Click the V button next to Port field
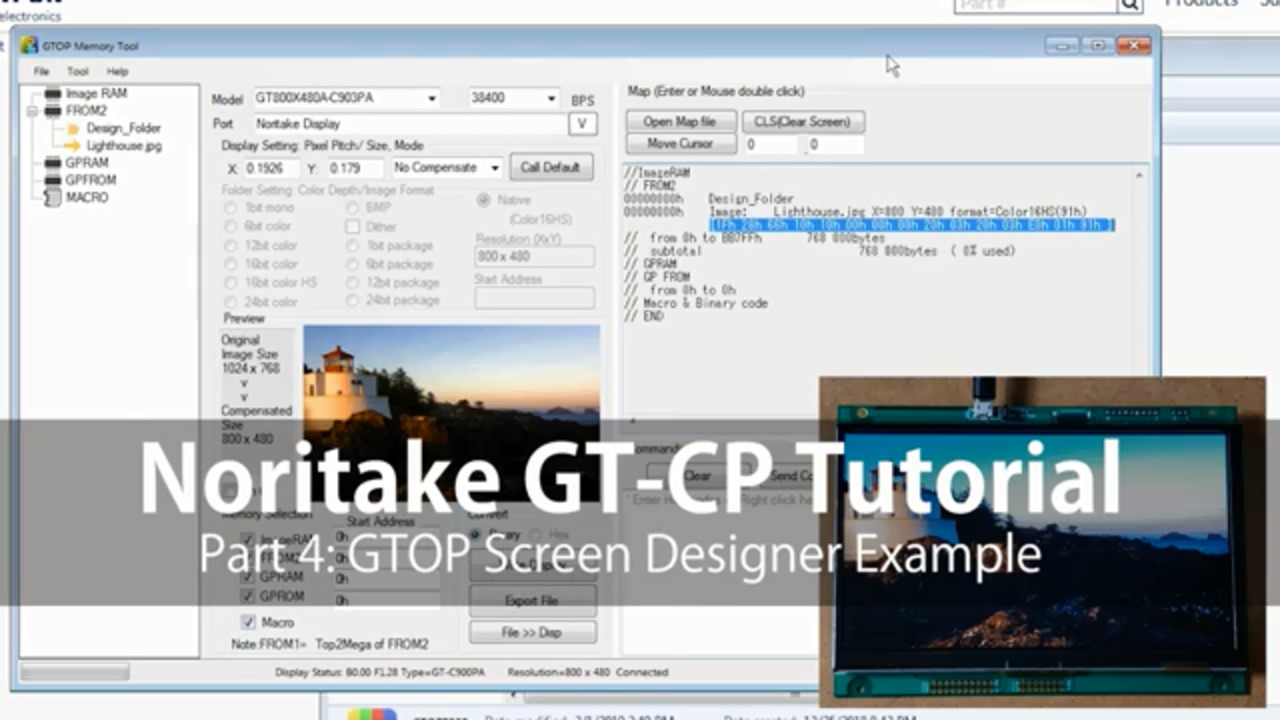Viewport: 1280px width, 720px height. coord(582,124)
